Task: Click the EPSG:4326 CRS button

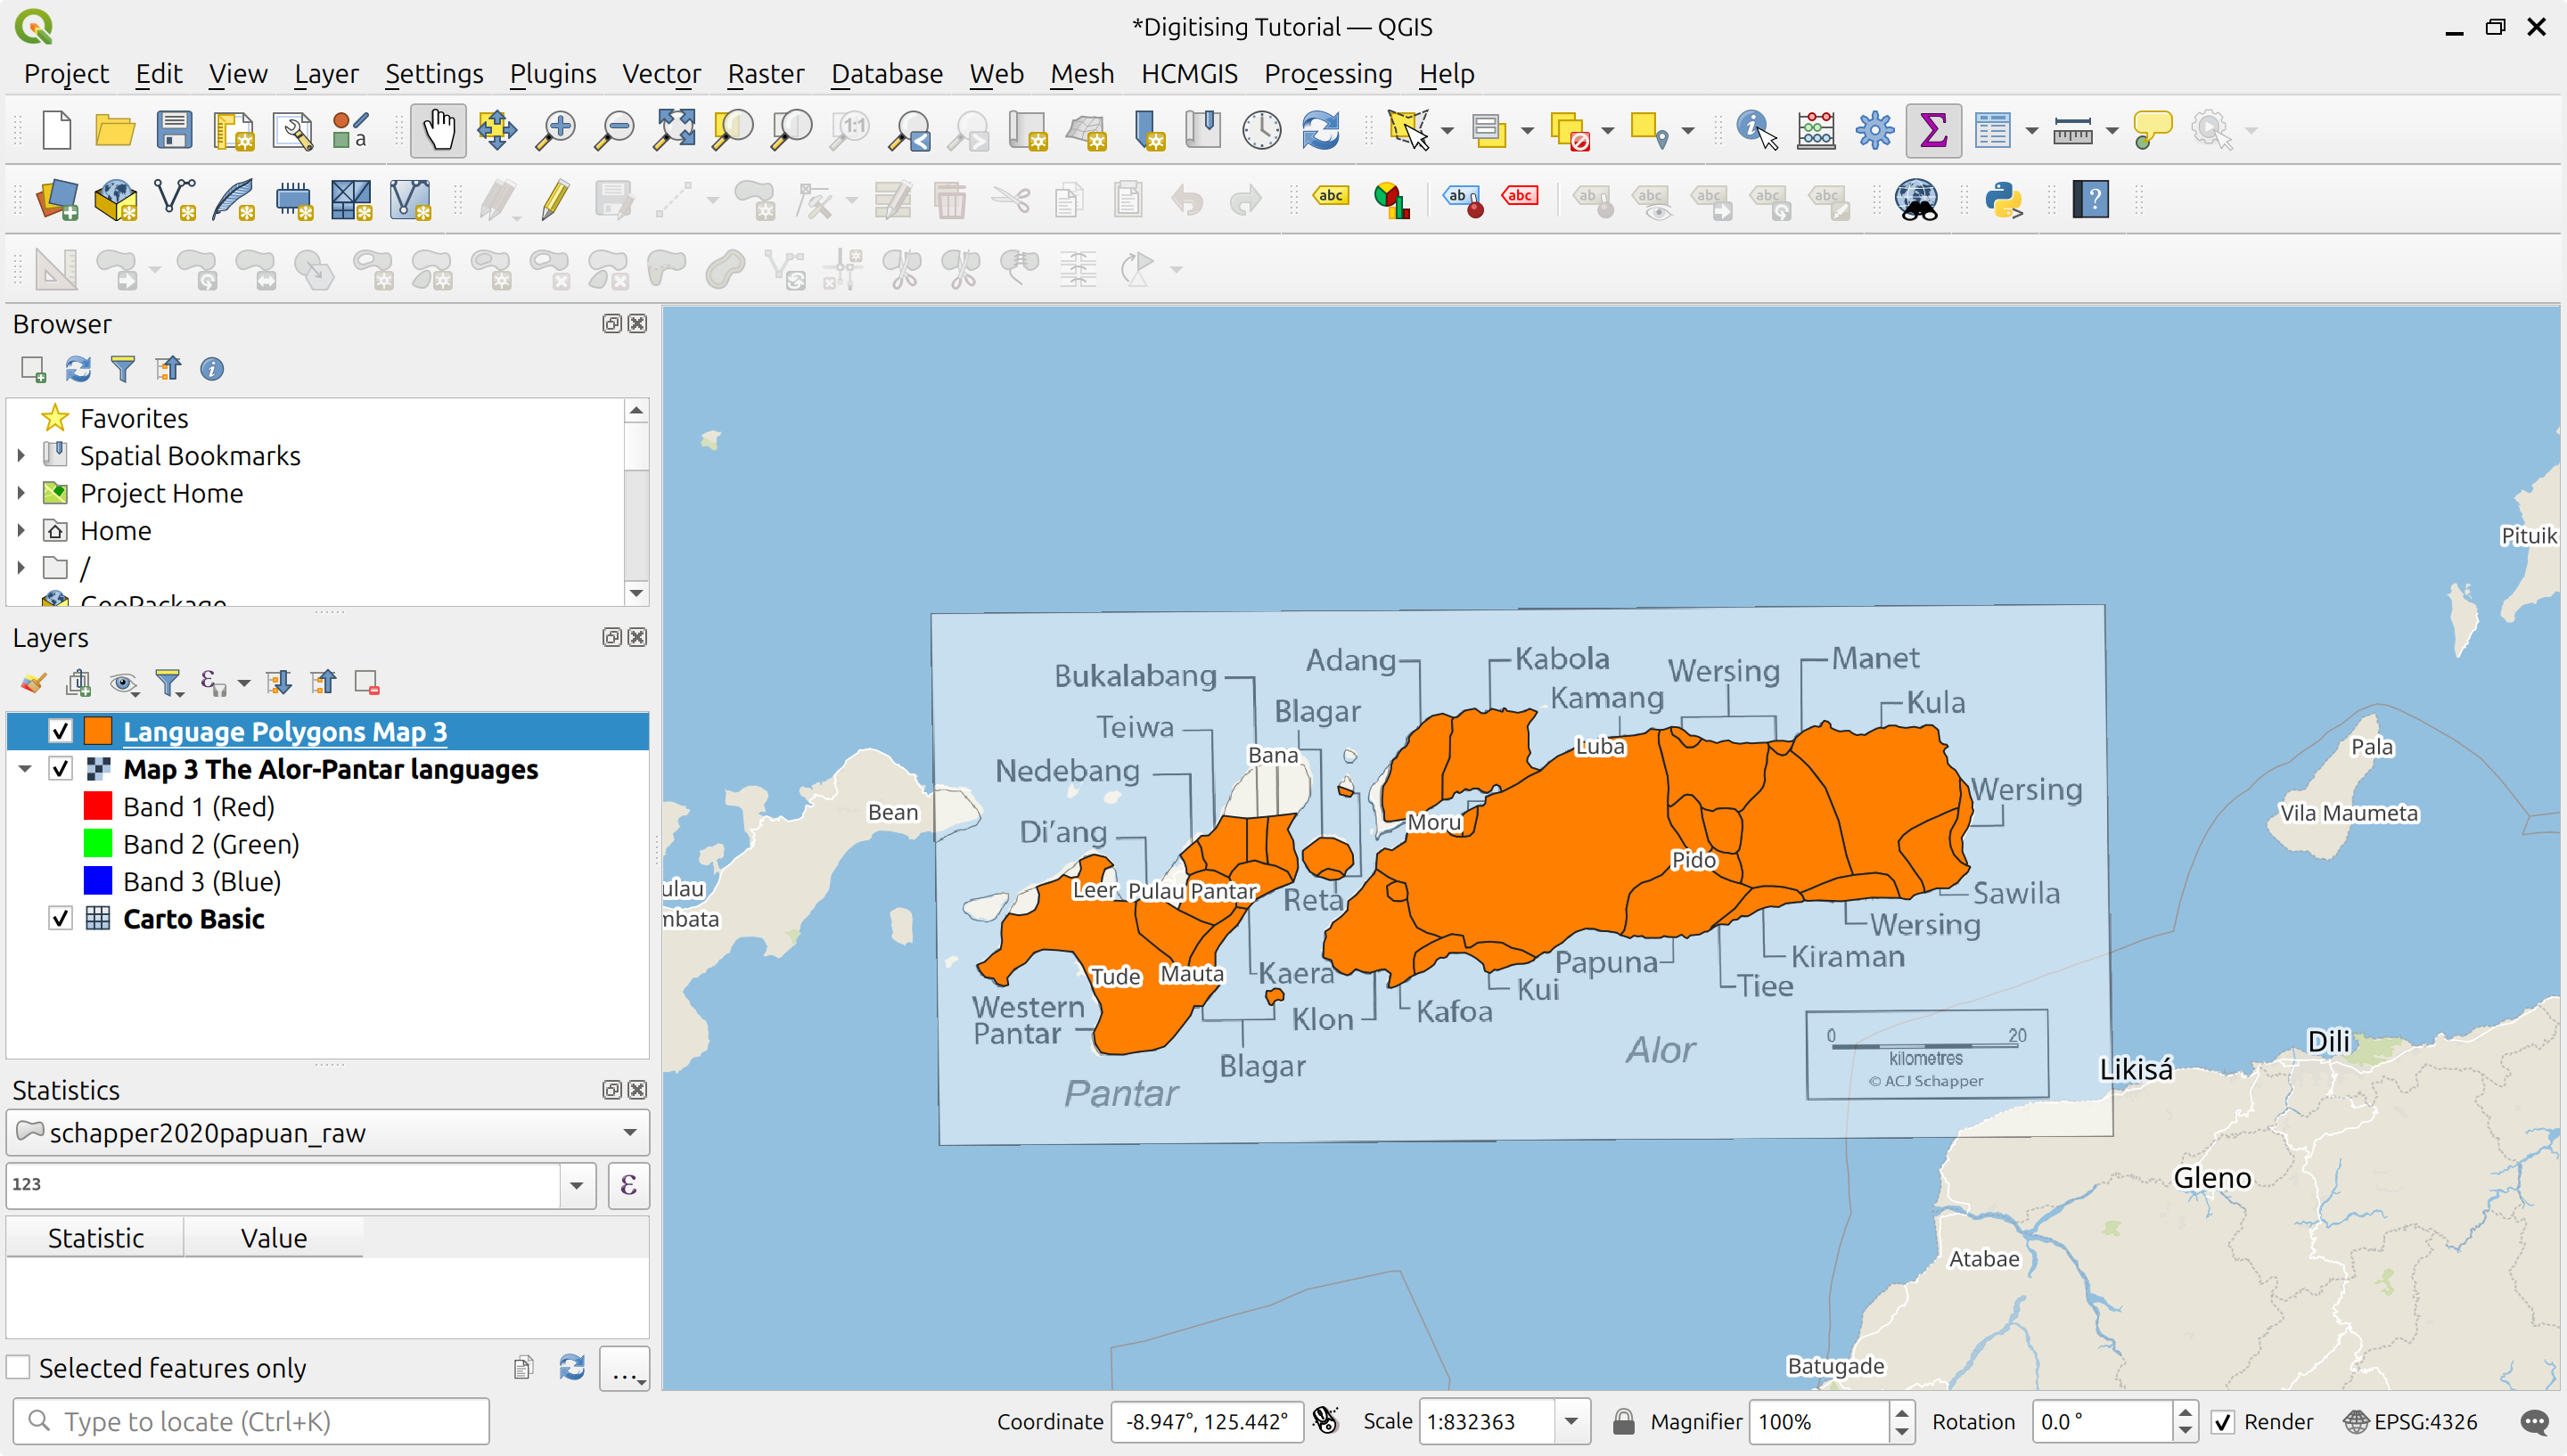Action: click(x=2411, y=1421)
